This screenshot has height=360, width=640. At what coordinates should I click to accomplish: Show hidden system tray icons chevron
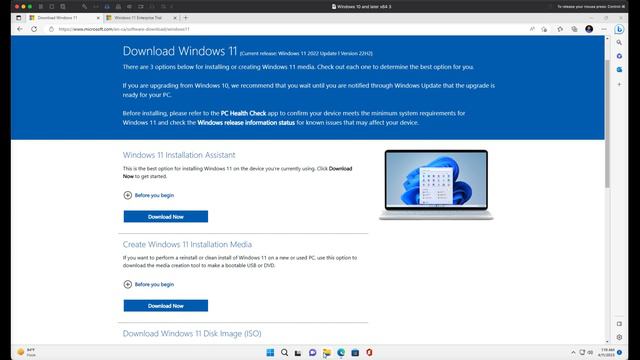click(x=573, y=352)
